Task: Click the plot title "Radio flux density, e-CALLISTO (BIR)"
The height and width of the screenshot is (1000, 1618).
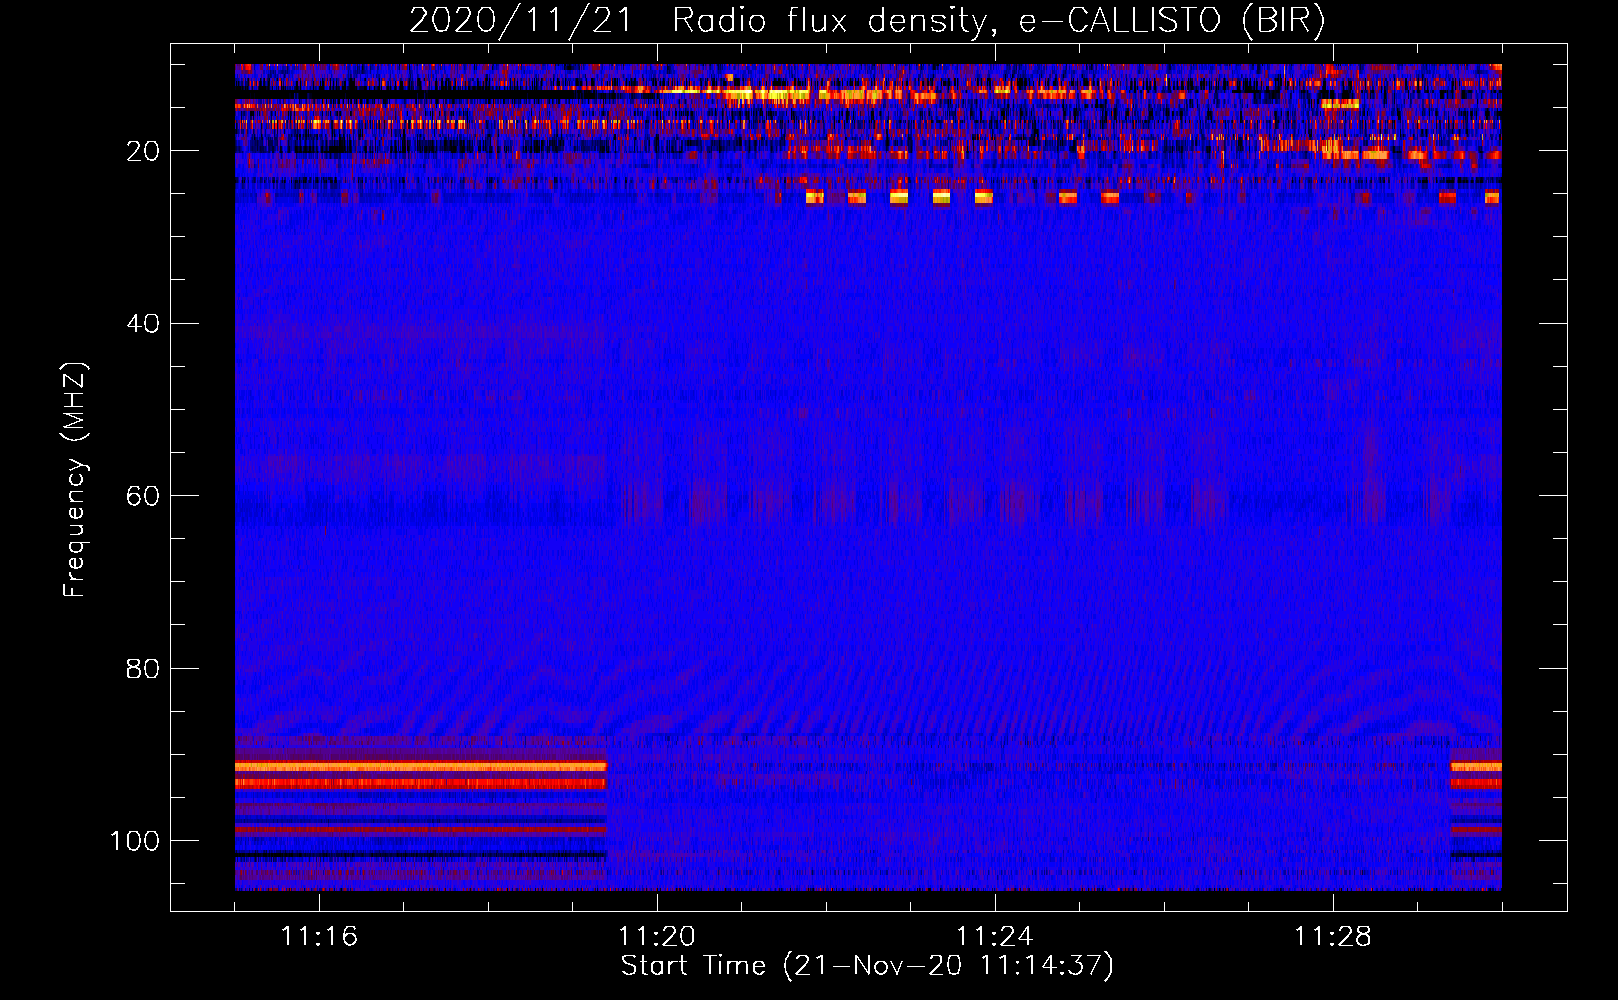Action: pos(999,20)
